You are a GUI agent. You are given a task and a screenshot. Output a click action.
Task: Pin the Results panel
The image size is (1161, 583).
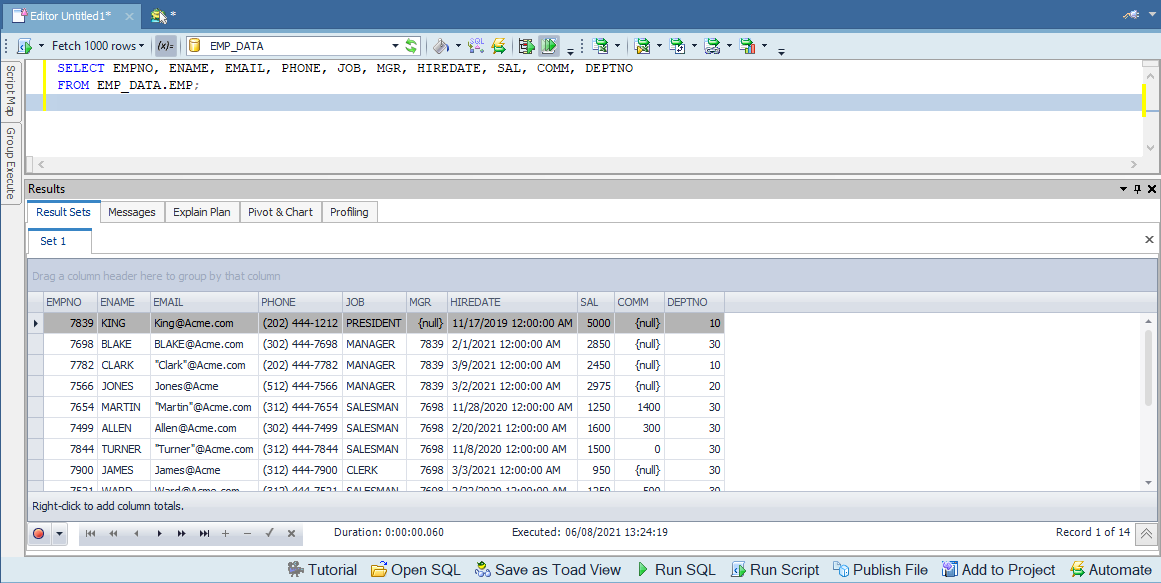pos(1137,190)
